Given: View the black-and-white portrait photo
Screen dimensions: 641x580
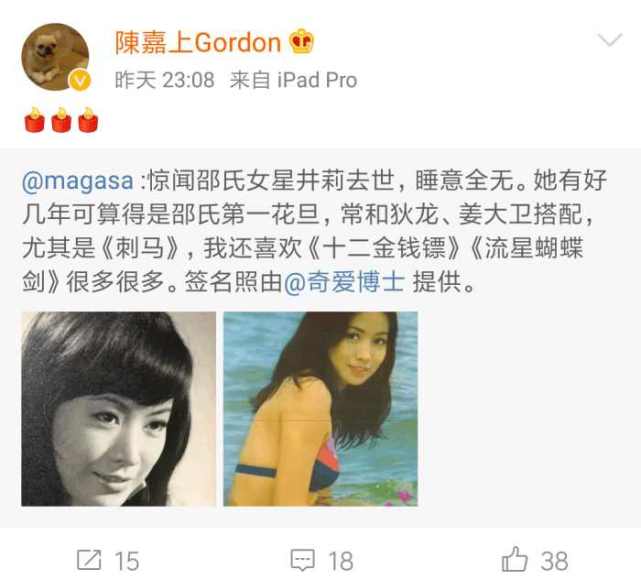Looking at the screenshot, I should pyautogui.click(x=119, y=409).
